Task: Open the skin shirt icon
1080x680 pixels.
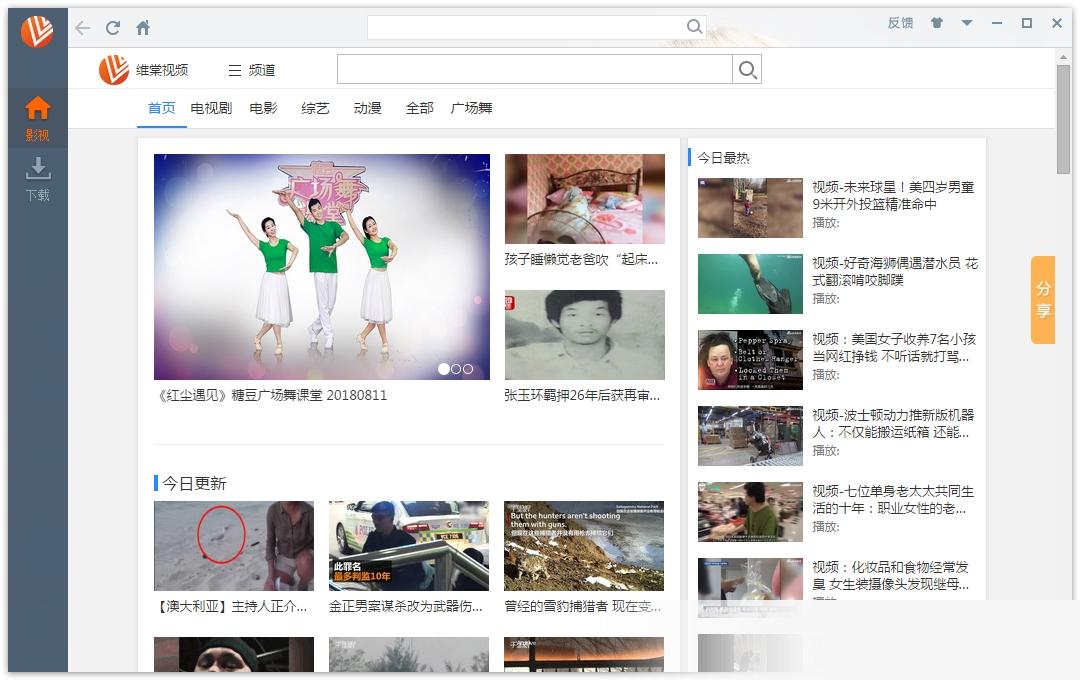Action: (937, 23)
